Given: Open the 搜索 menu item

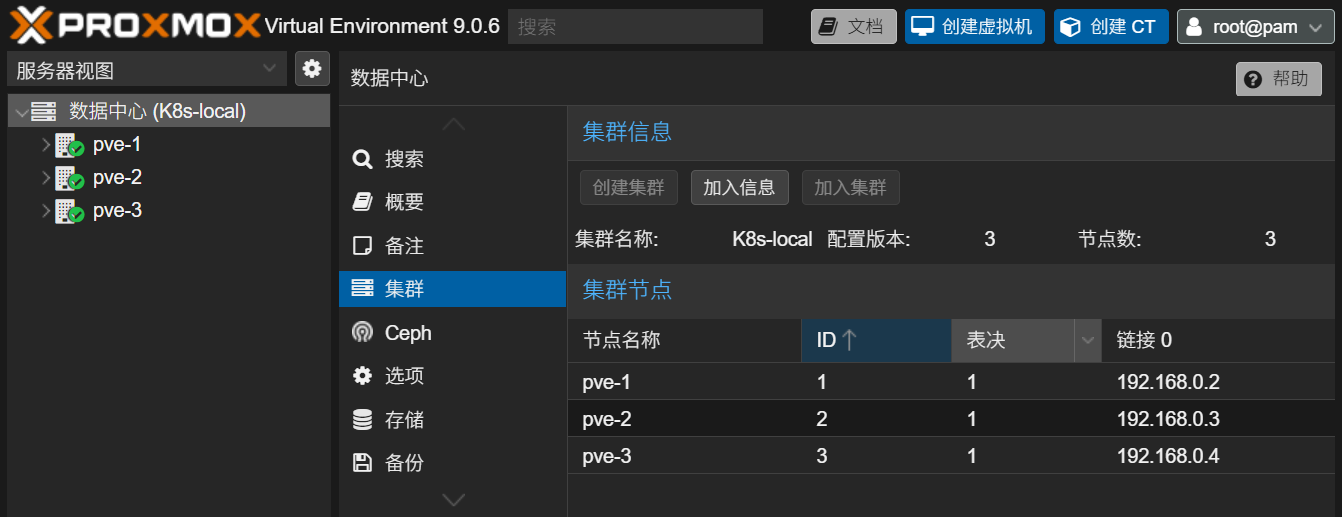Looking at the screenshot, I should click(452, 159).
